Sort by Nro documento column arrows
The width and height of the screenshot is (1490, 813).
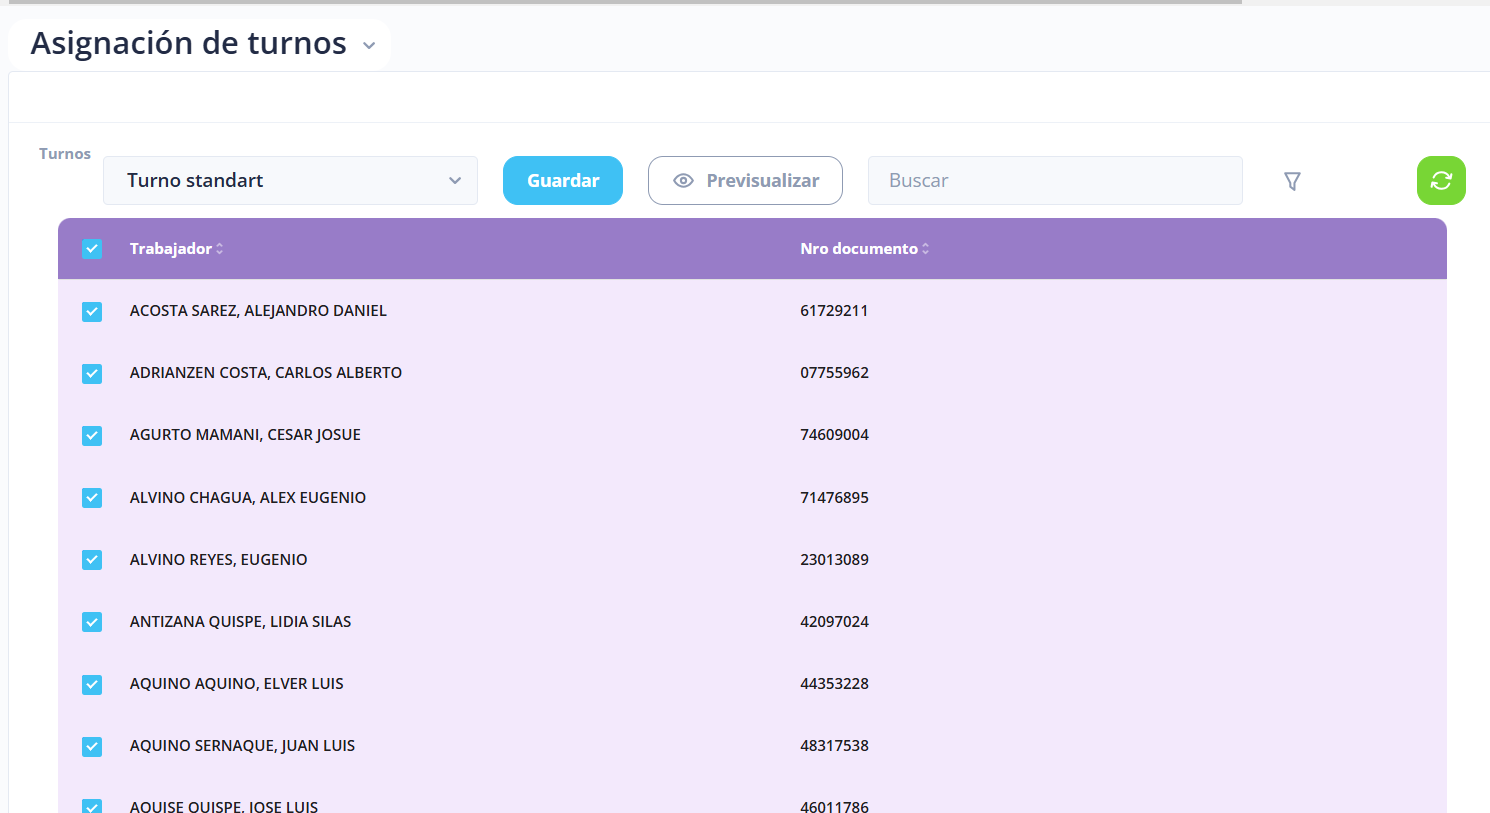tap(926, 249)
